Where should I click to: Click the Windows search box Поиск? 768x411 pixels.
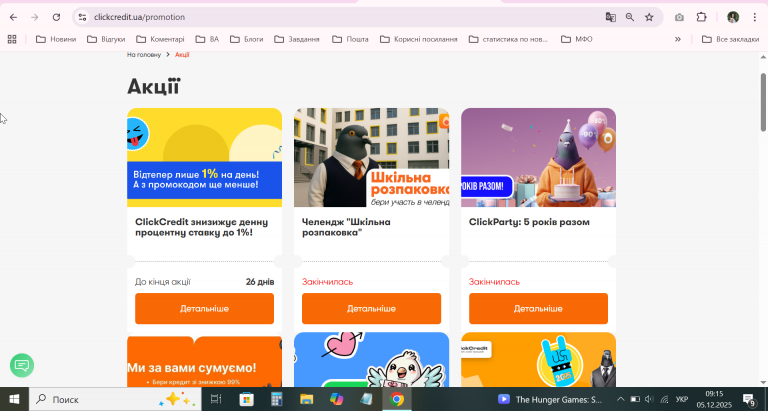(115, 399)
